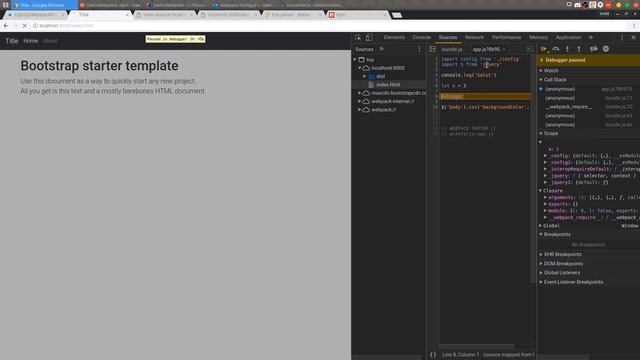The width and height of the screenshot is (640, 360).
Task: Open the system applications menu icon
Action: [5, 5]
